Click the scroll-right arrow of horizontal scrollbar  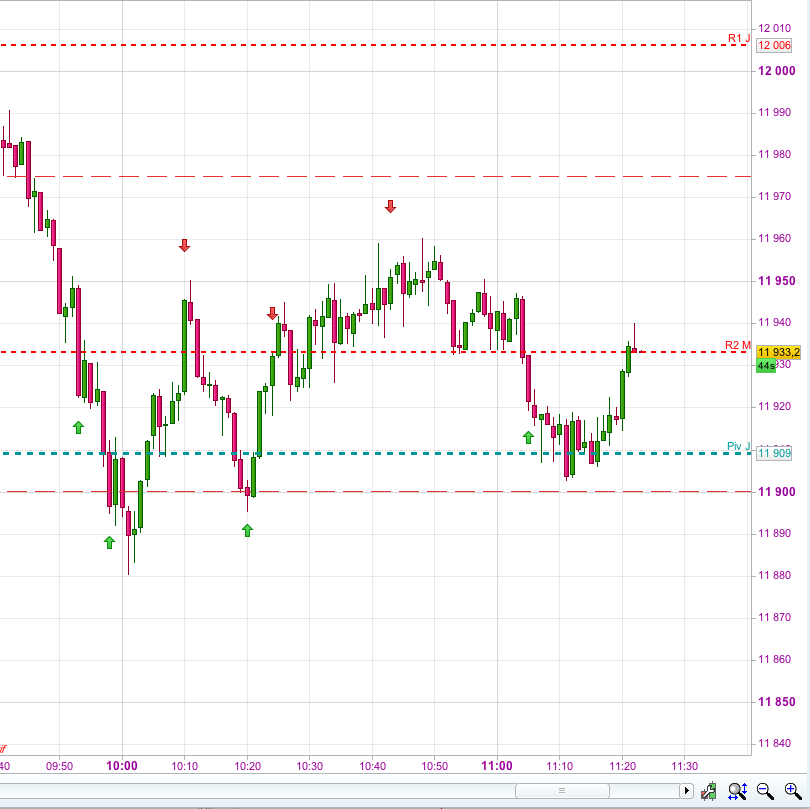tap(686, 790)
